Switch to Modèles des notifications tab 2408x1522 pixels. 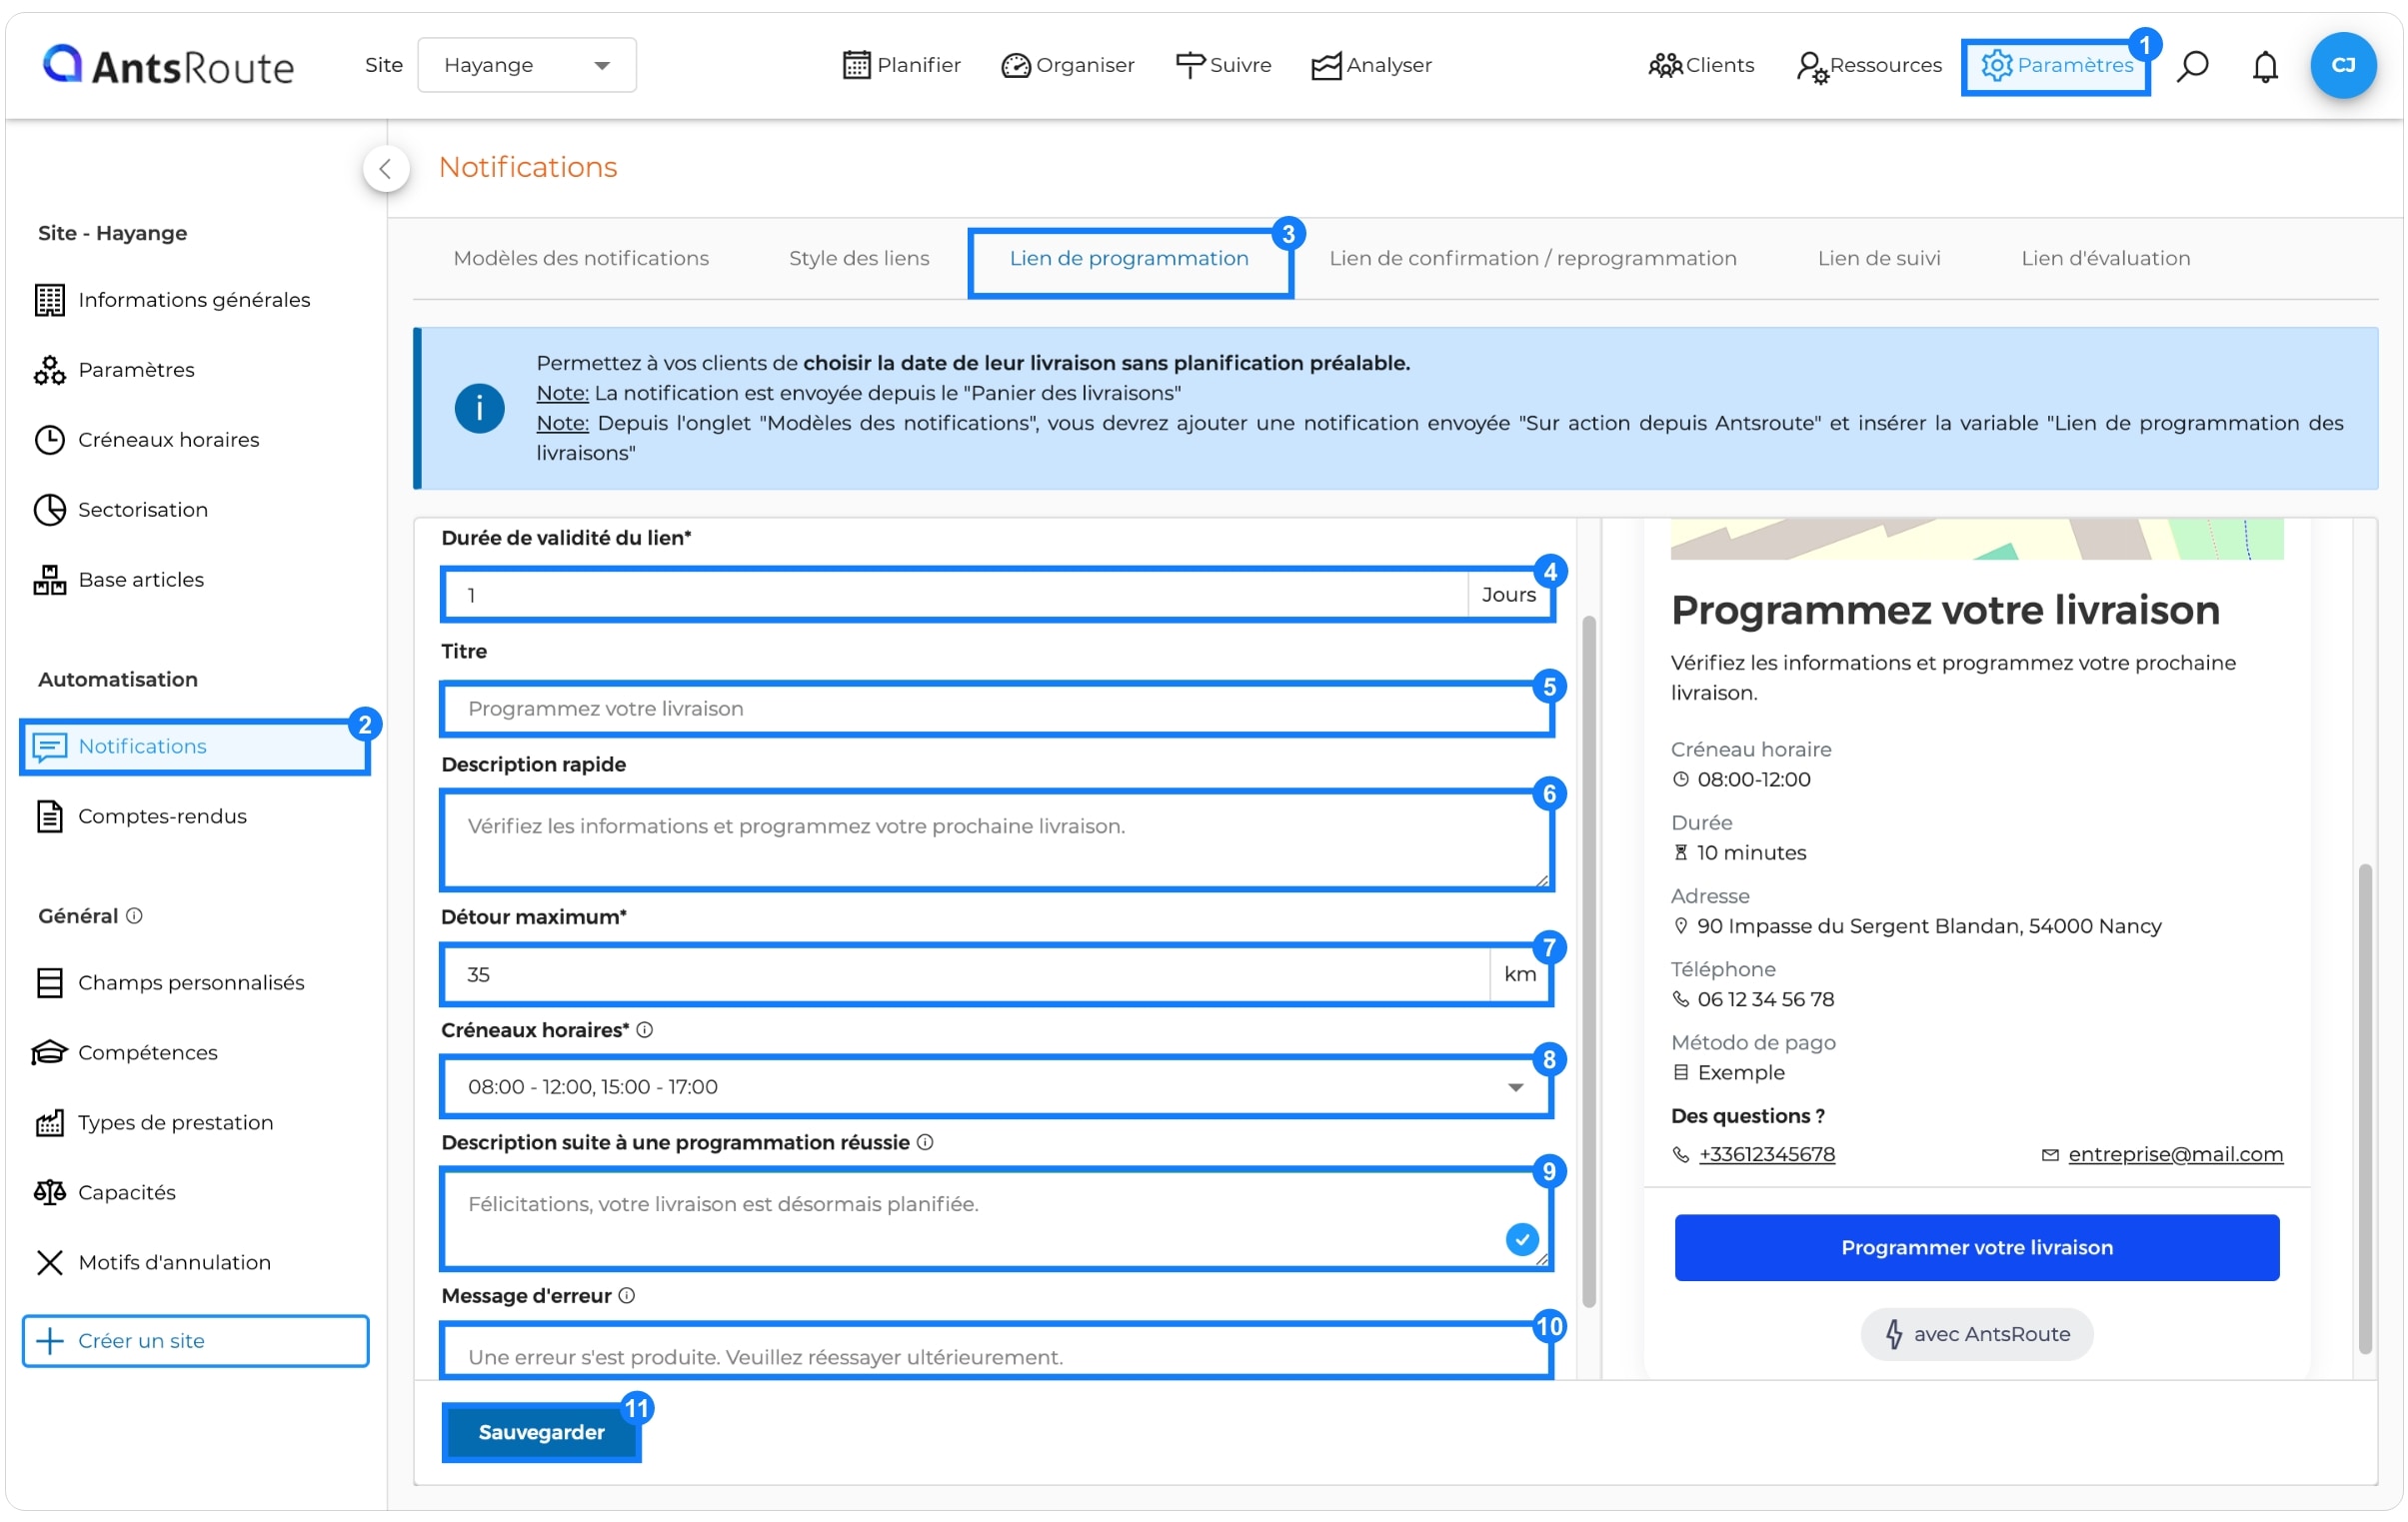581,258
